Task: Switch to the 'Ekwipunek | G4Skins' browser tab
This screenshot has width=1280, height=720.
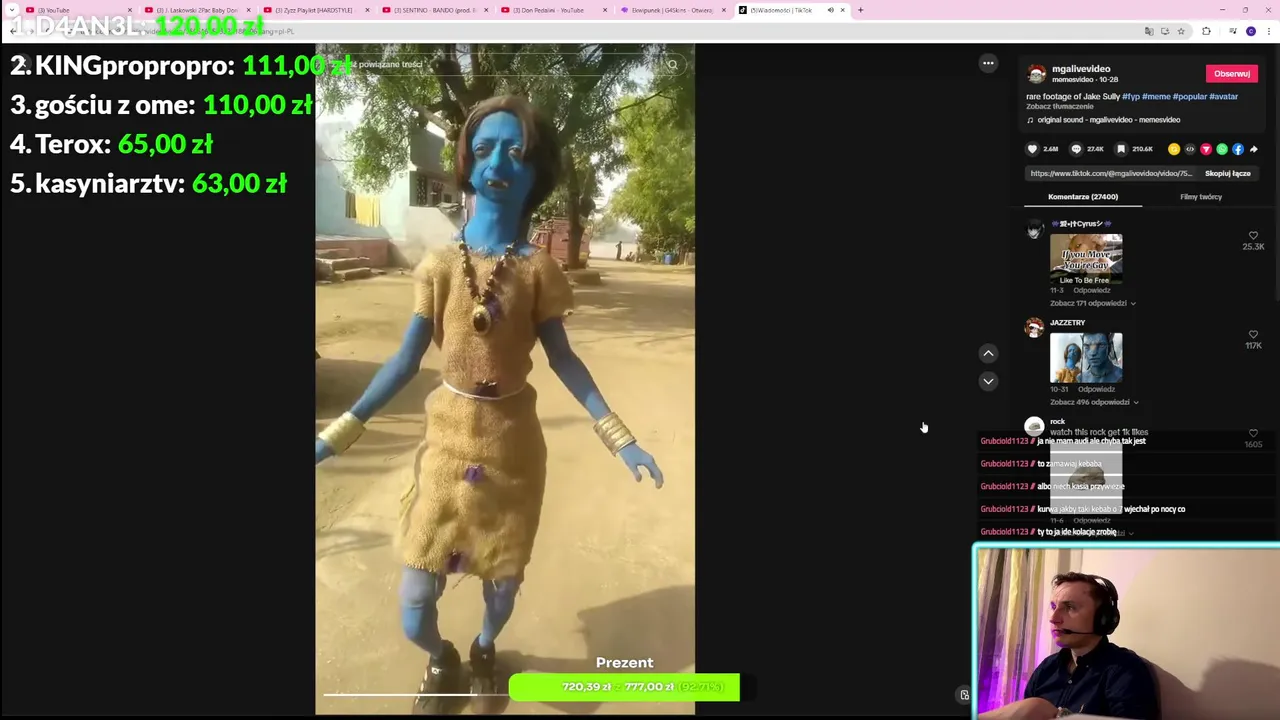Action: coord(673,10)
